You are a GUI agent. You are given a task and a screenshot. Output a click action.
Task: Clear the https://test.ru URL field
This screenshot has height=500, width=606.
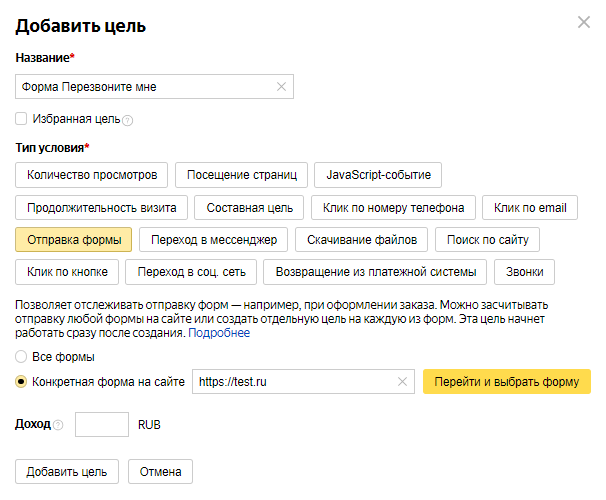click(x=403, y=381)
